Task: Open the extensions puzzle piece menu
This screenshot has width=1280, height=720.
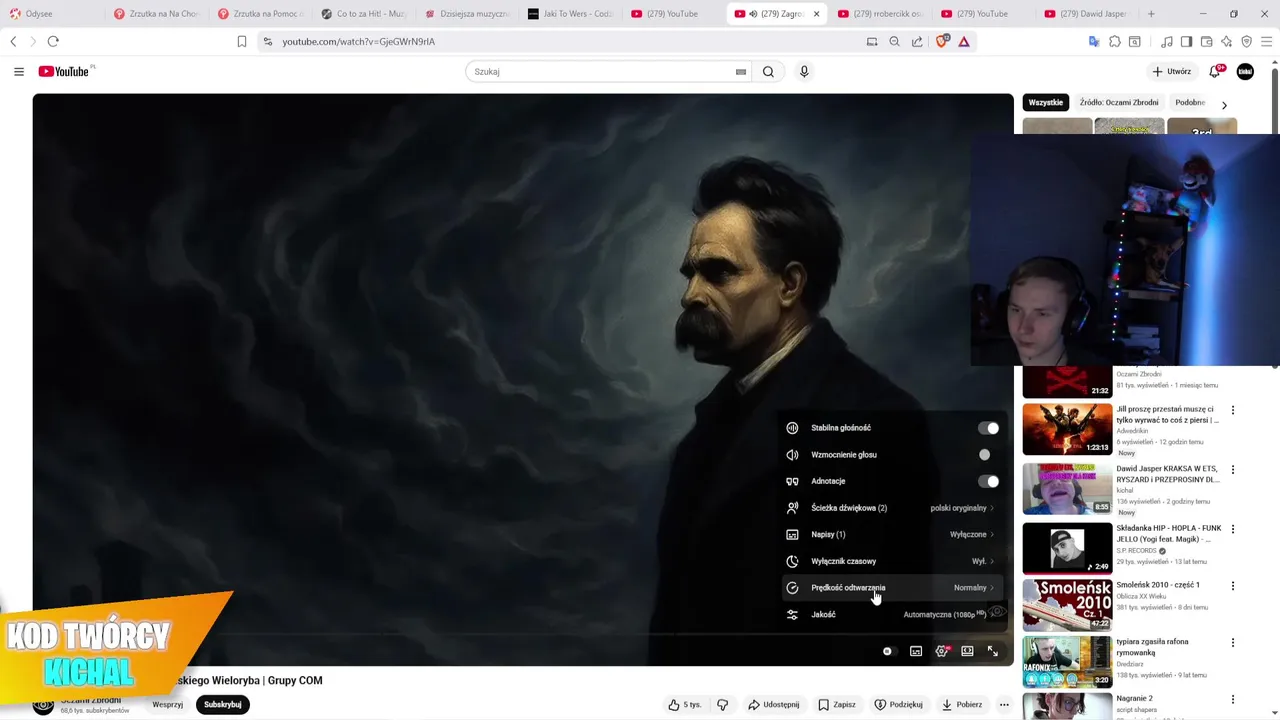Action: [x=1115, y=41]
